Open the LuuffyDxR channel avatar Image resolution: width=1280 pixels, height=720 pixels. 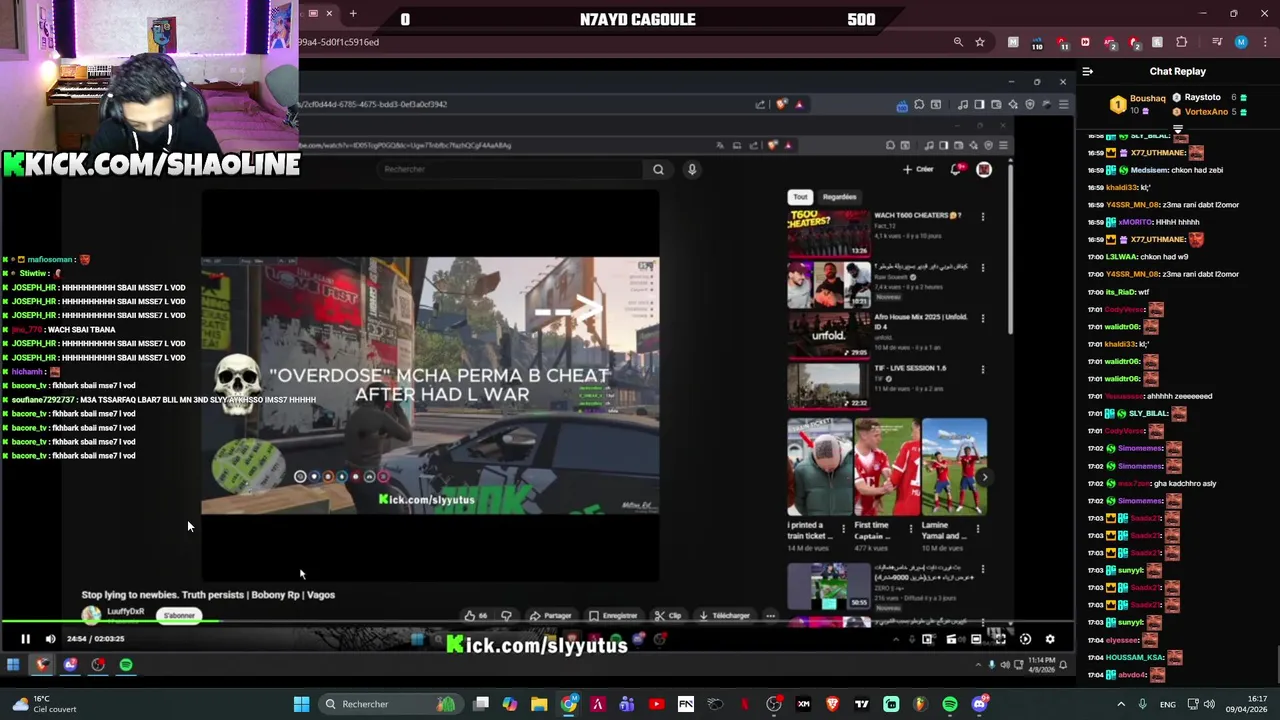point(91,614)
